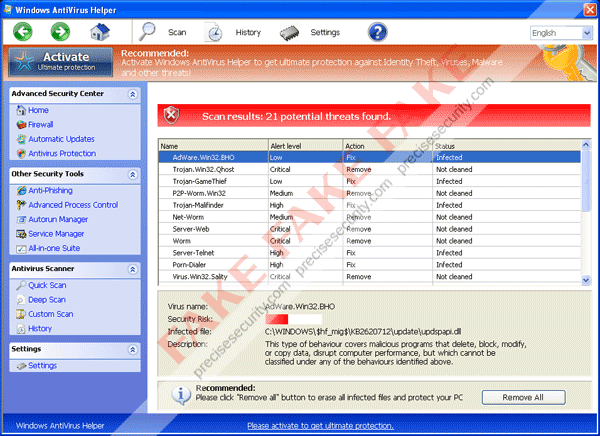Open Automatic Updates link text
Image resolution: width=600 pixels, height=436 pixels.
tap(61, 139)
